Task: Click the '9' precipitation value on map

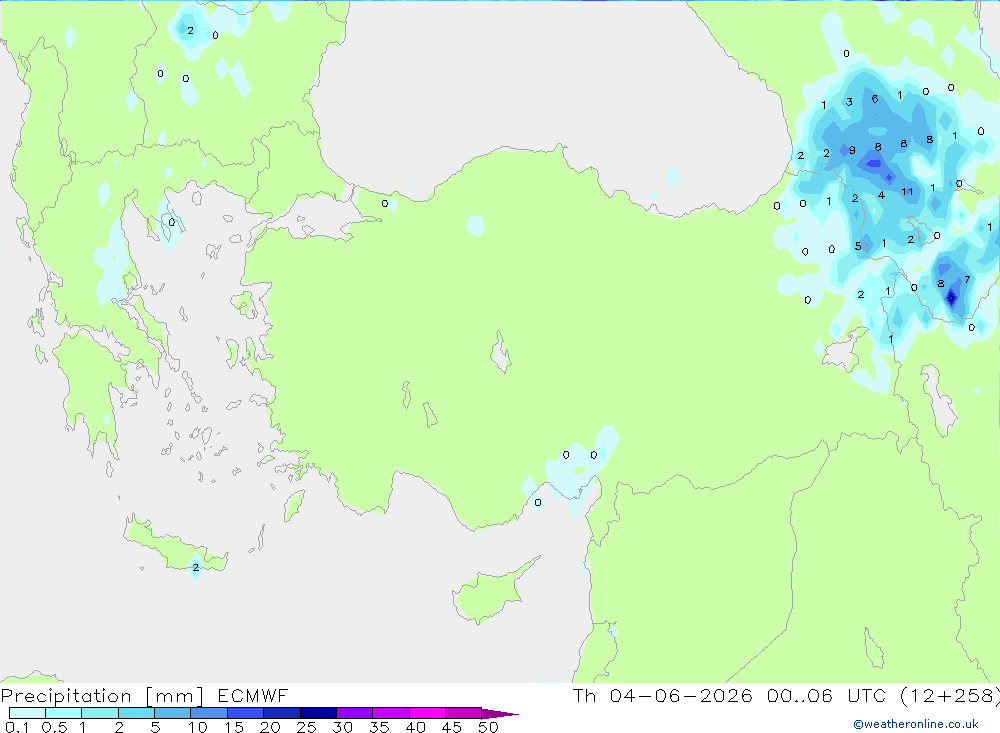Action: click(852, 151)
